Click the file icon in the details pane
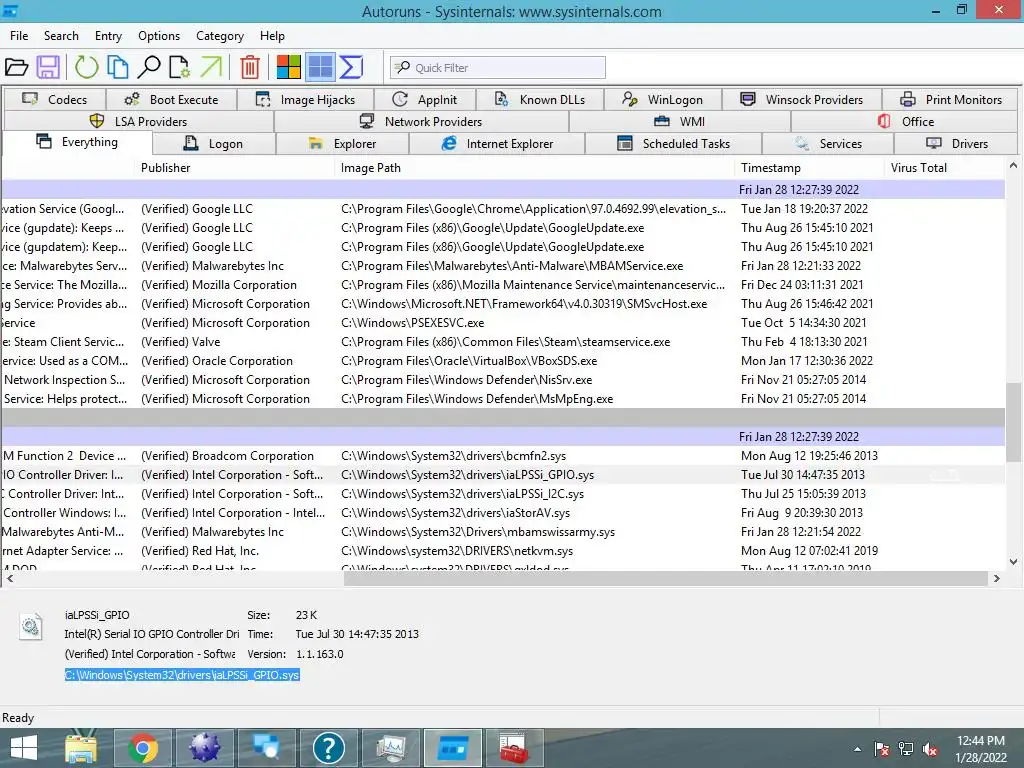This screenshot has width=1024, height=768. tap(31, 627)
